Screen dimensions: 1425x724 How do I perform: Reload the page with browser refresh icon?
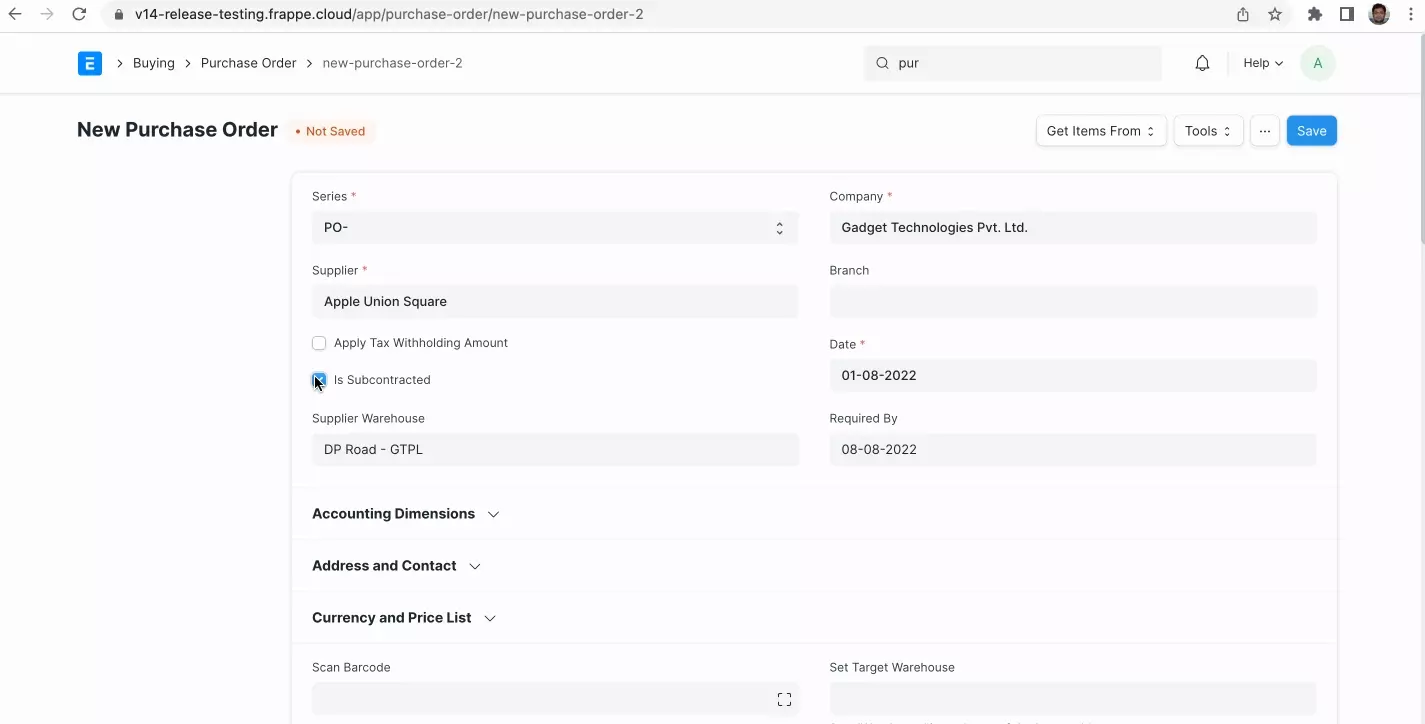tap(79, 15)
